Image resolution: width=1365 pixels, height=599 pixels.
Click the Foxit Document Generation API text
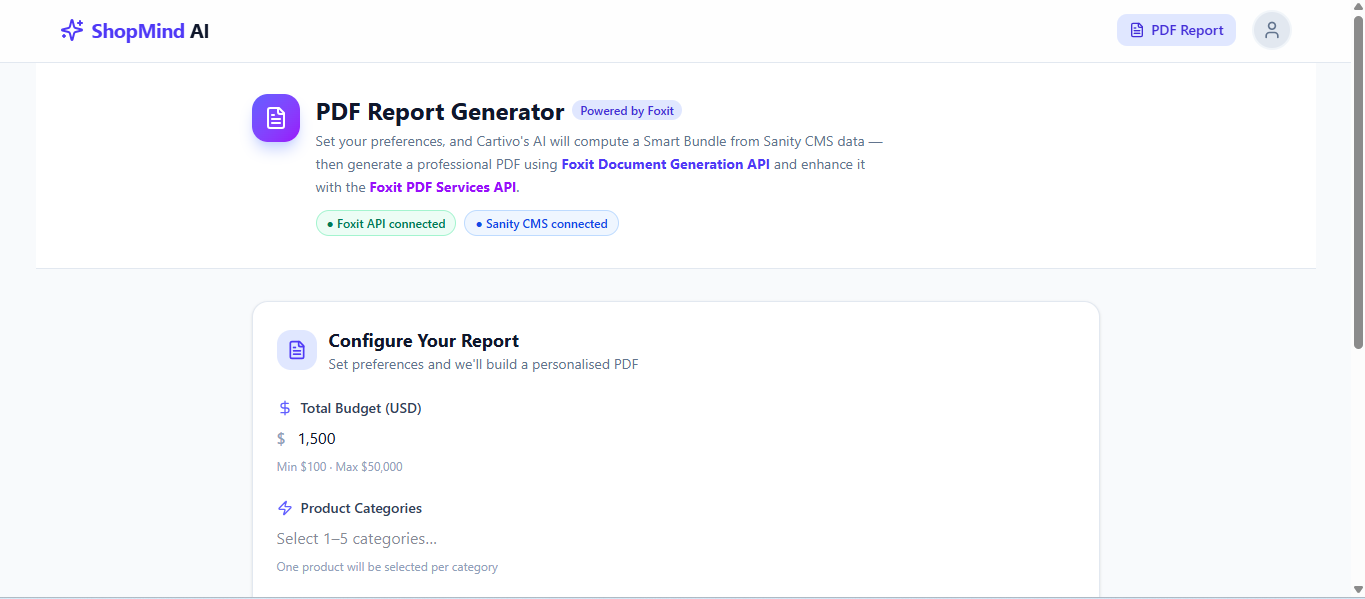pyautogui.click(x=666, y=164)
